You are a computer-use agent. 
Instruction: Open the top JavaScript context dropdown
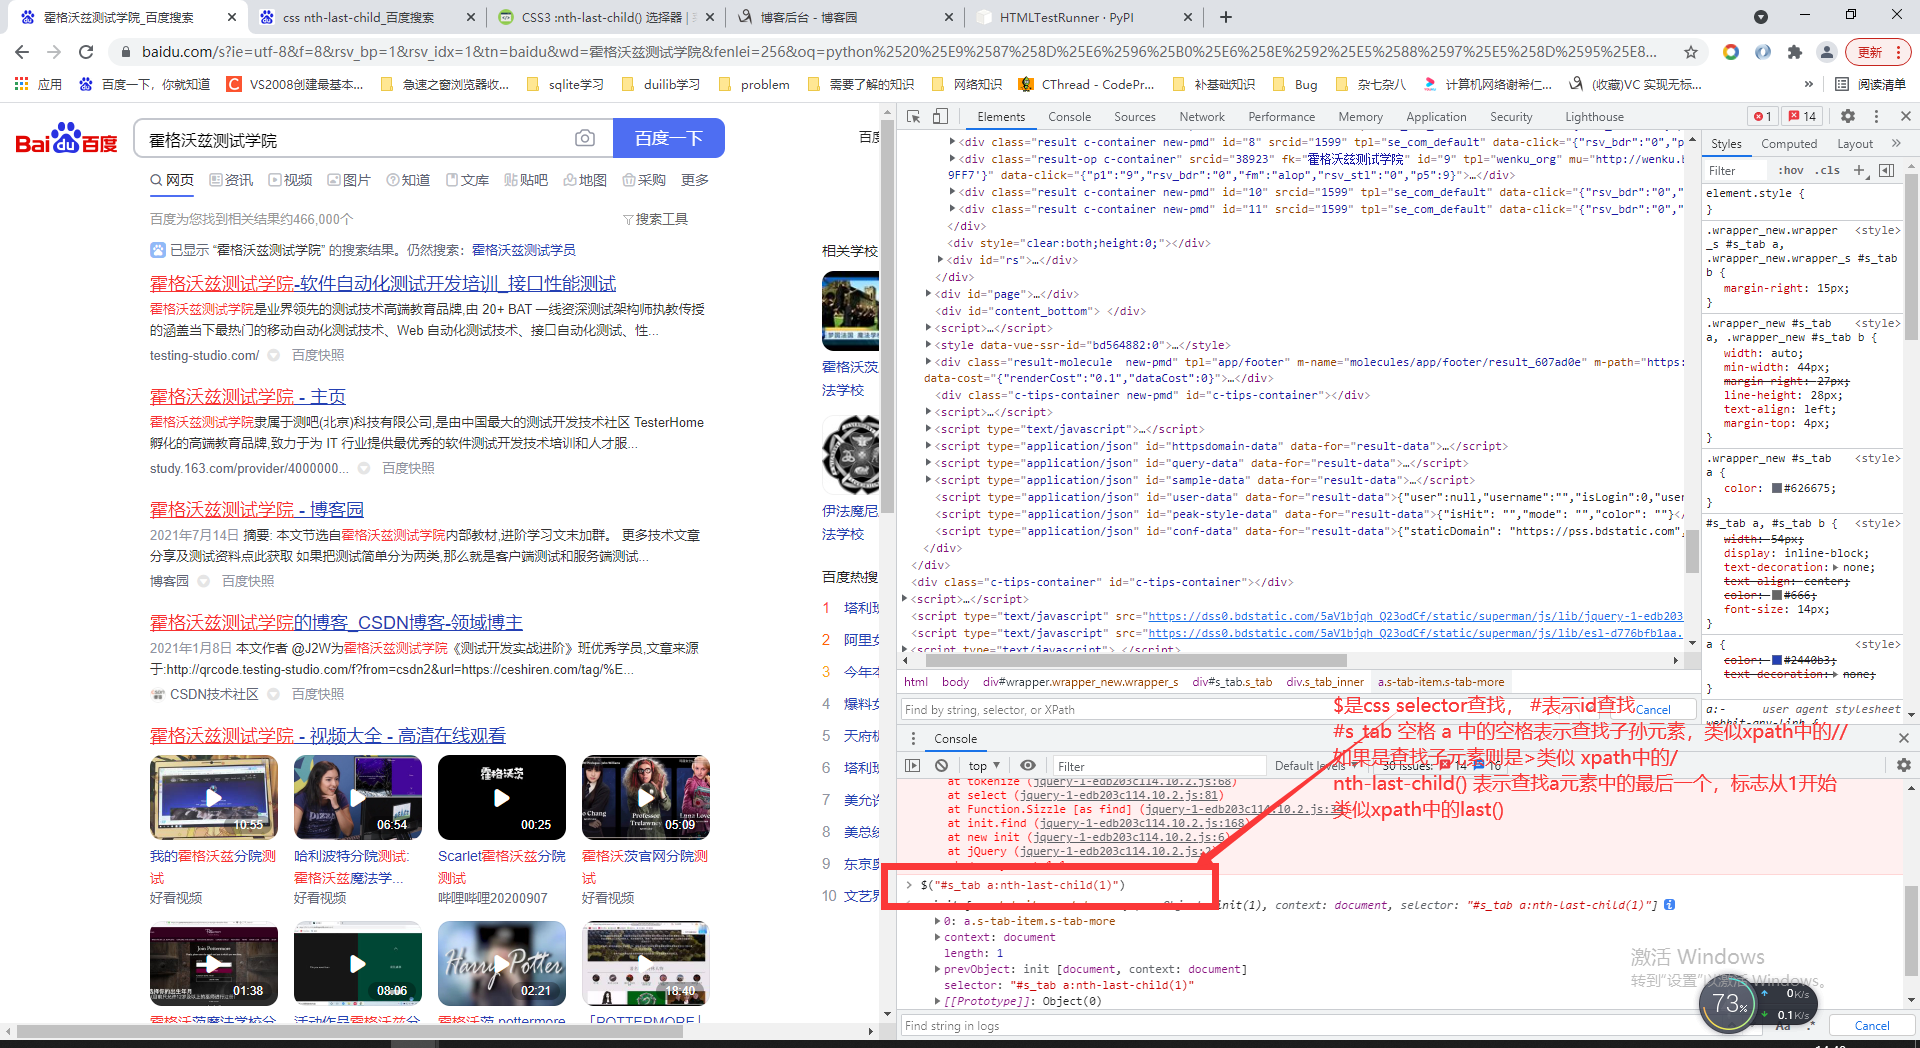(x=984, y=765)
